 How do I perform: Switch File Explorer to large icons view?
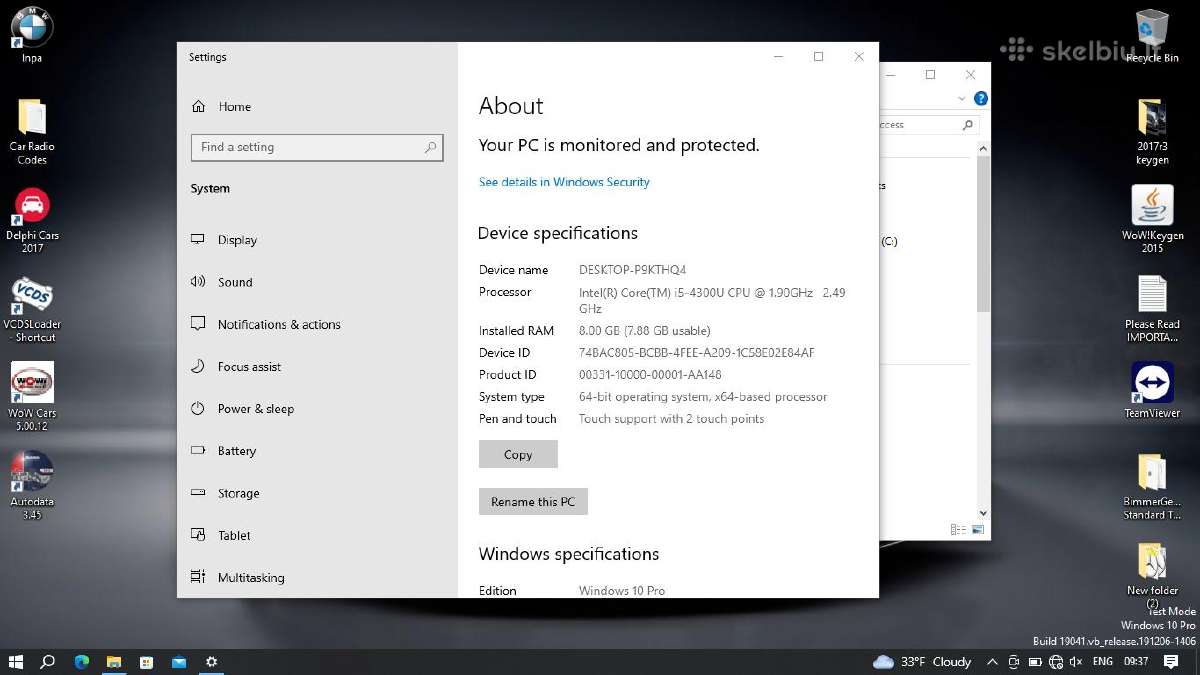click(x=978, y=530)
